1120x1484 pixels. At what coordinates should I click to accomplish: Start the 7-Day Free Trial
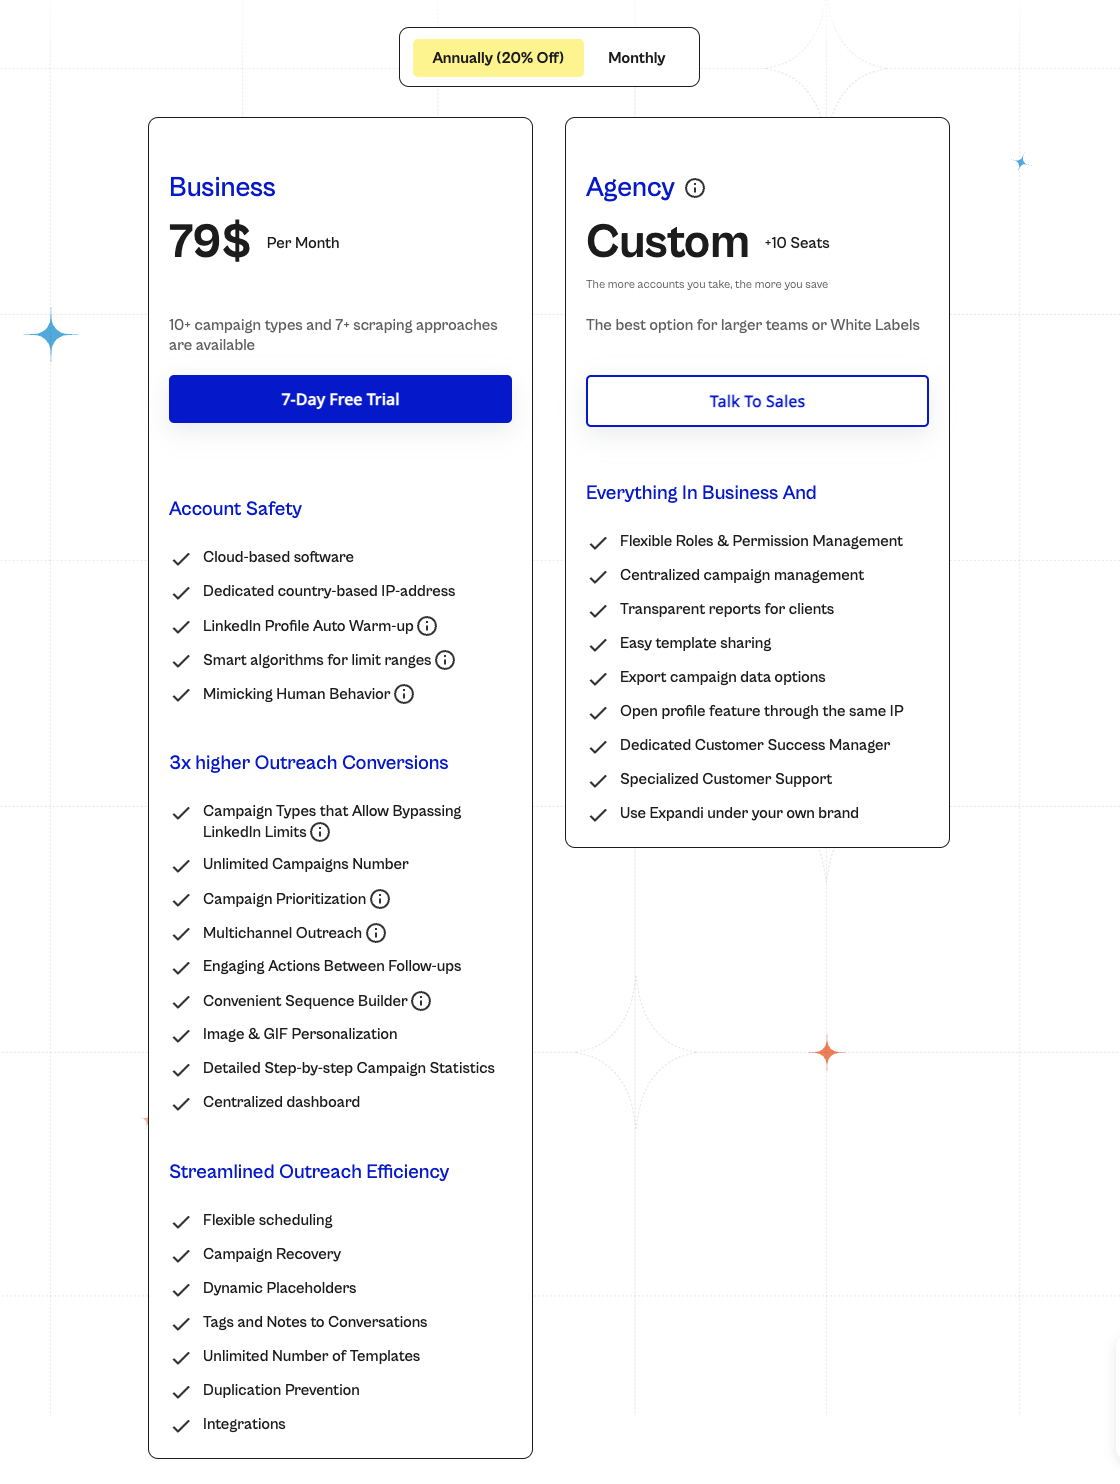(x=340, y=399)
